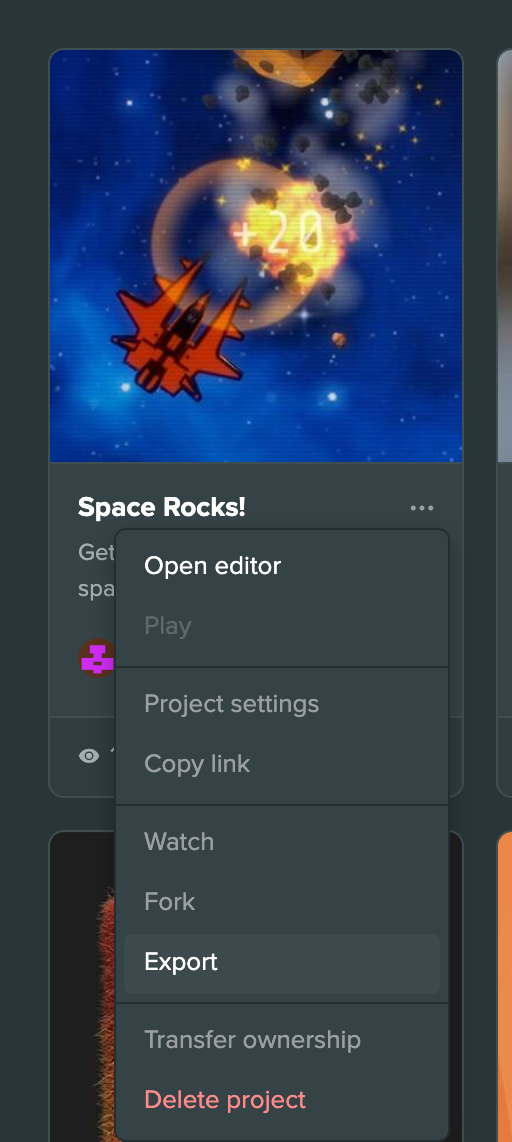The height and width of the screenshot is (1142, 512).
Task: Open the Space Rocks! game thumbnail
Action: tap(256, 256)
